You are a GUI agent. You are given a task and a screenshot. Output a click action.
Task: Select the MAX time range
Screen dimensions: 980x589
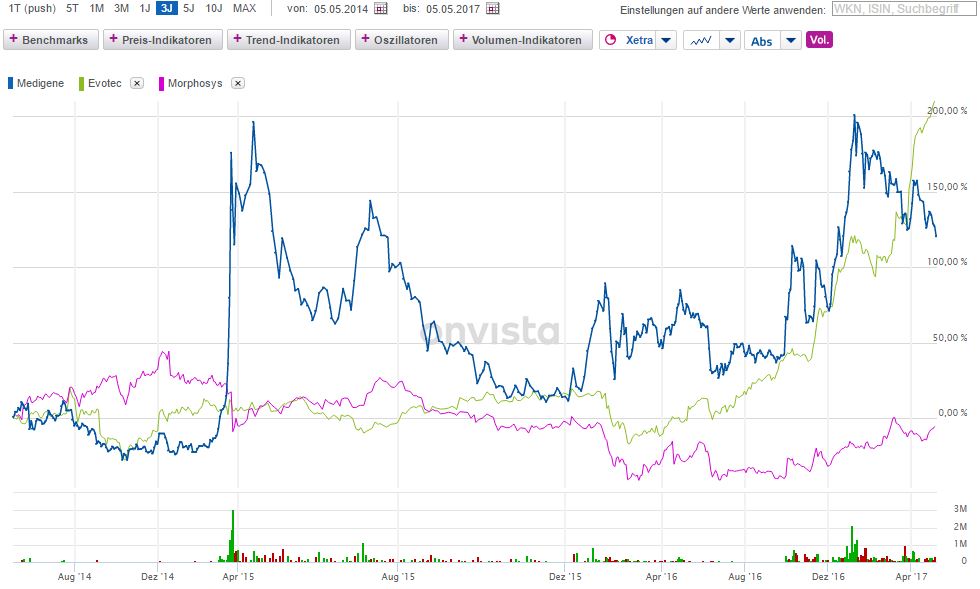point(244,9)
